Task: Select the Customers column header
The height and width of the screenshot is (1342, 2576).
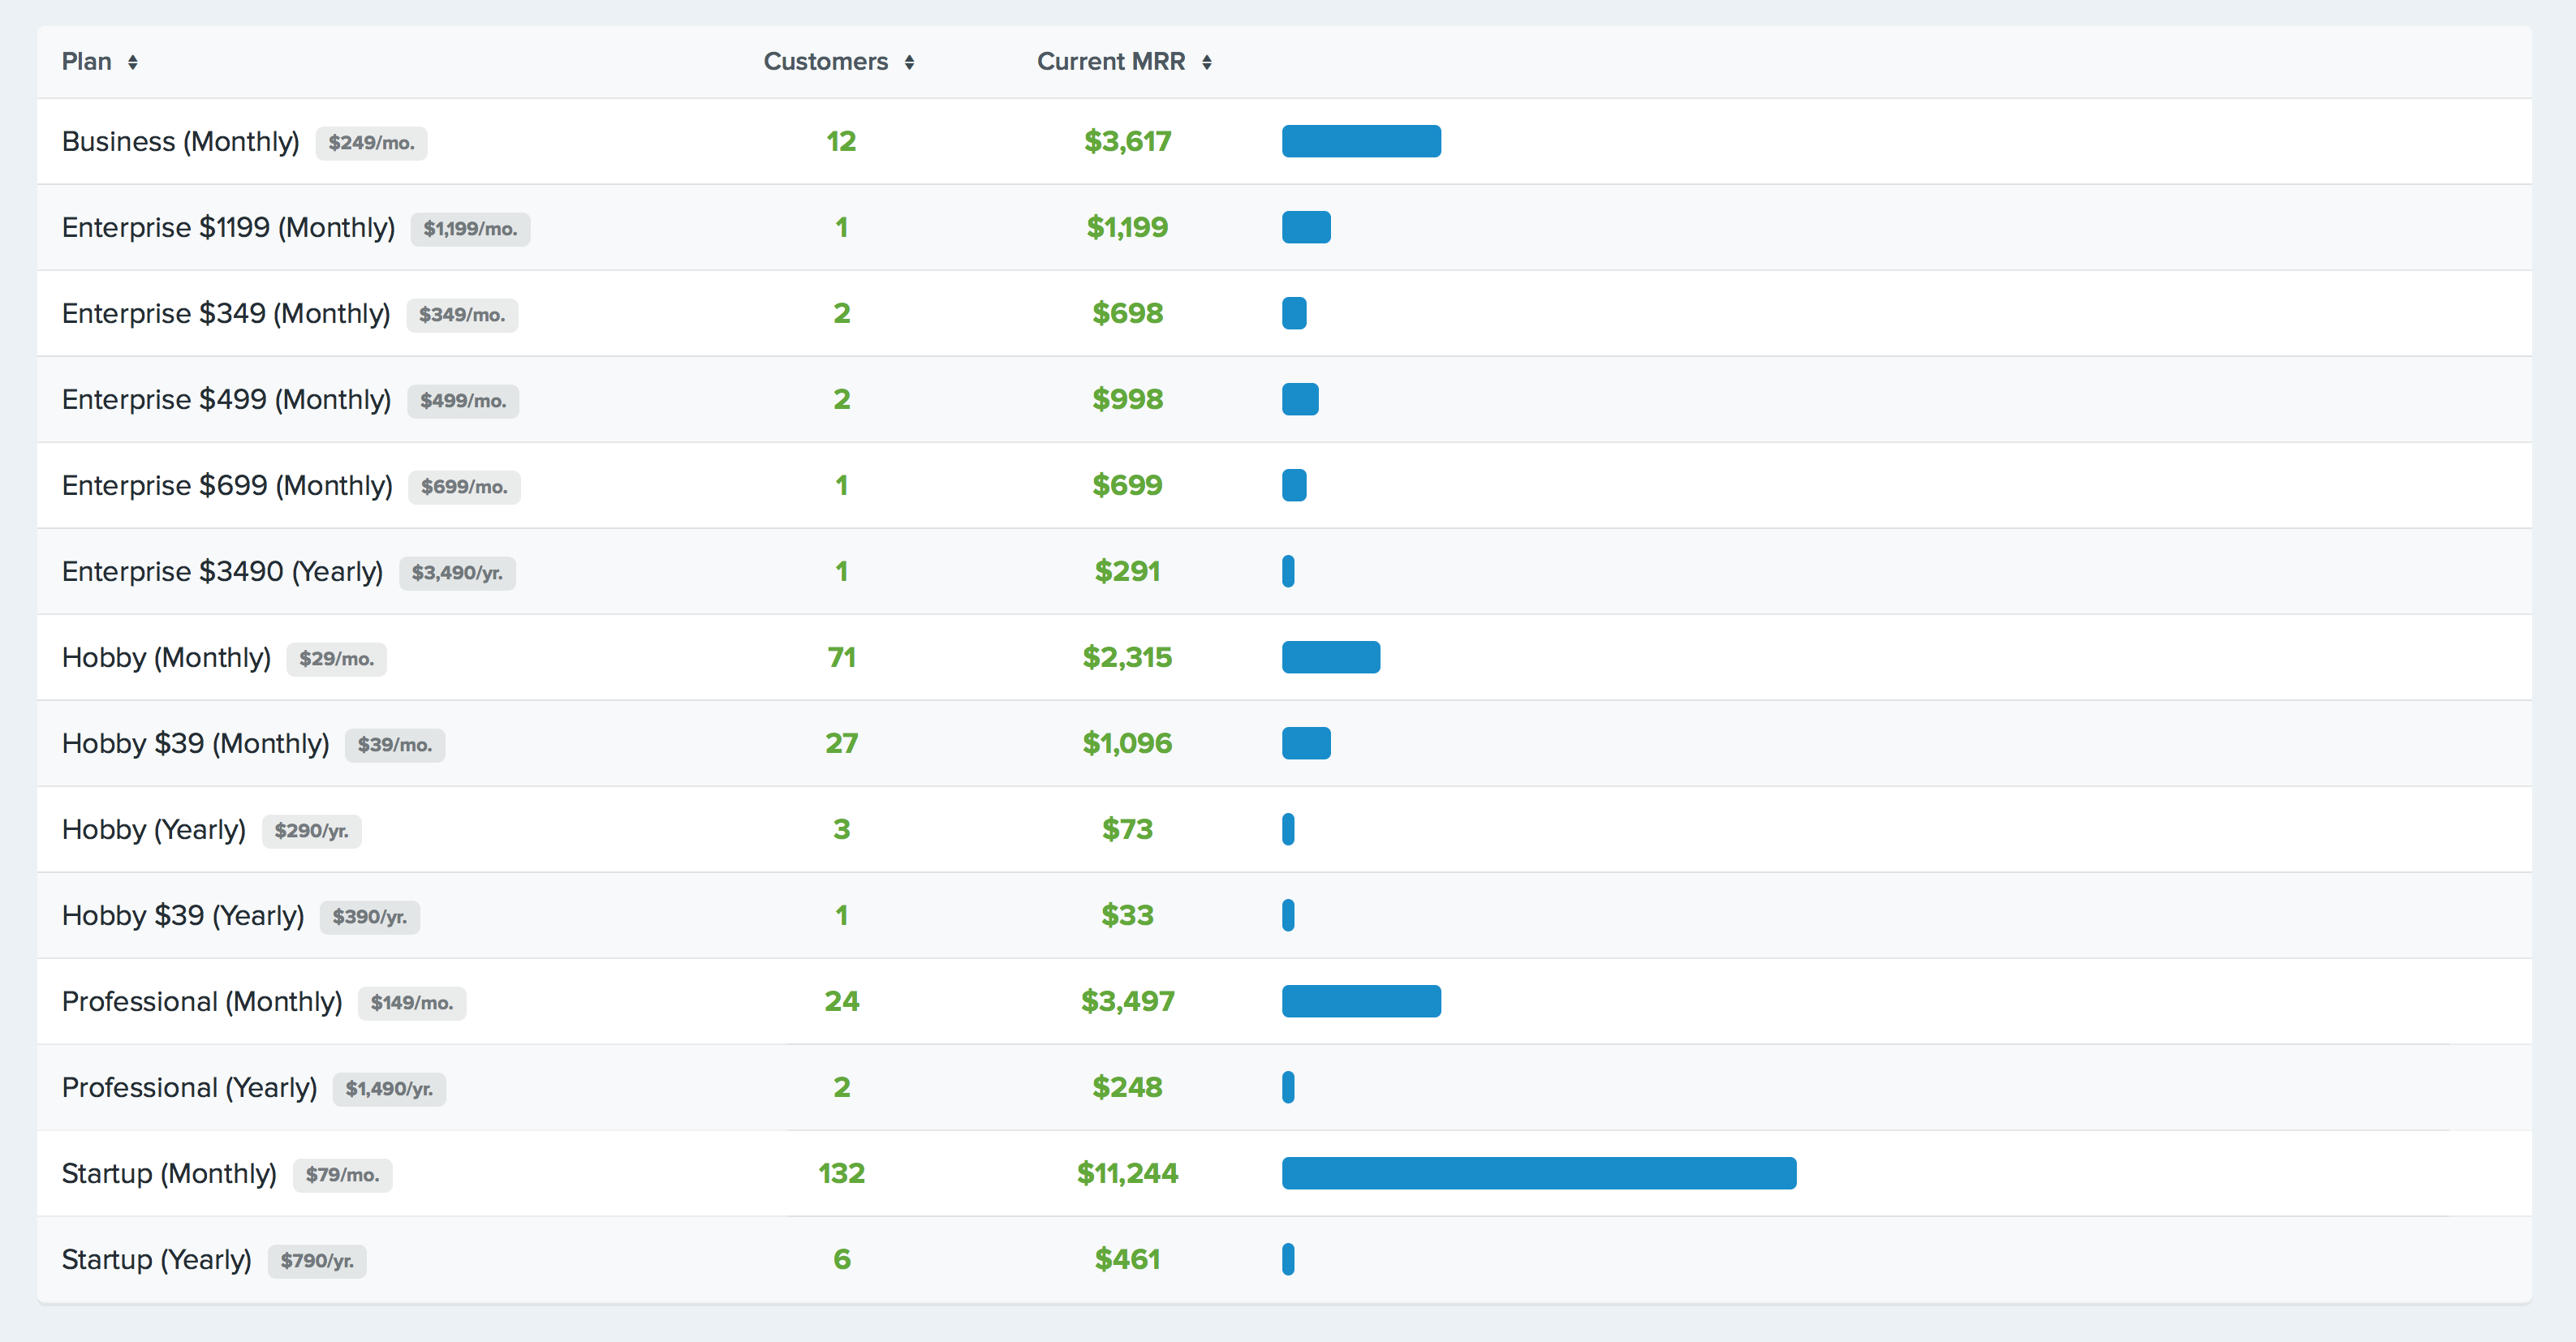Action: (827, 61)
